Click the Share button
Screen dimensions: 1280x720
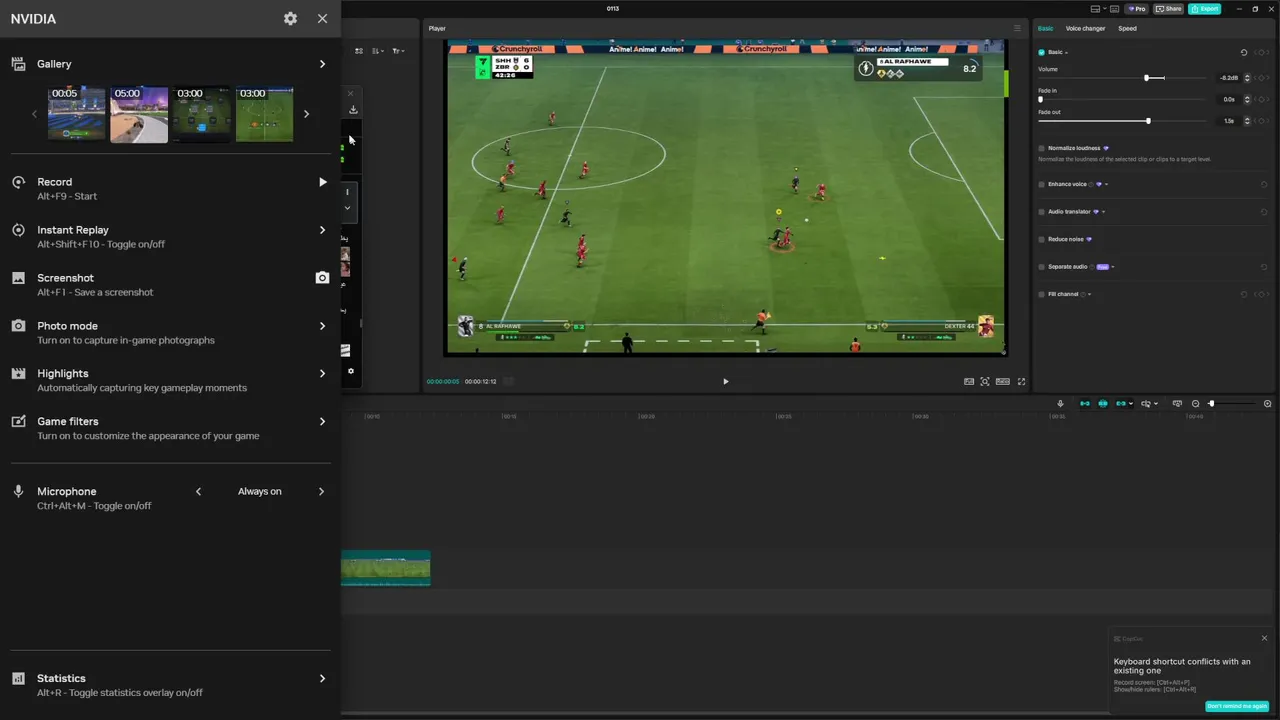(x=1169, y=9)
